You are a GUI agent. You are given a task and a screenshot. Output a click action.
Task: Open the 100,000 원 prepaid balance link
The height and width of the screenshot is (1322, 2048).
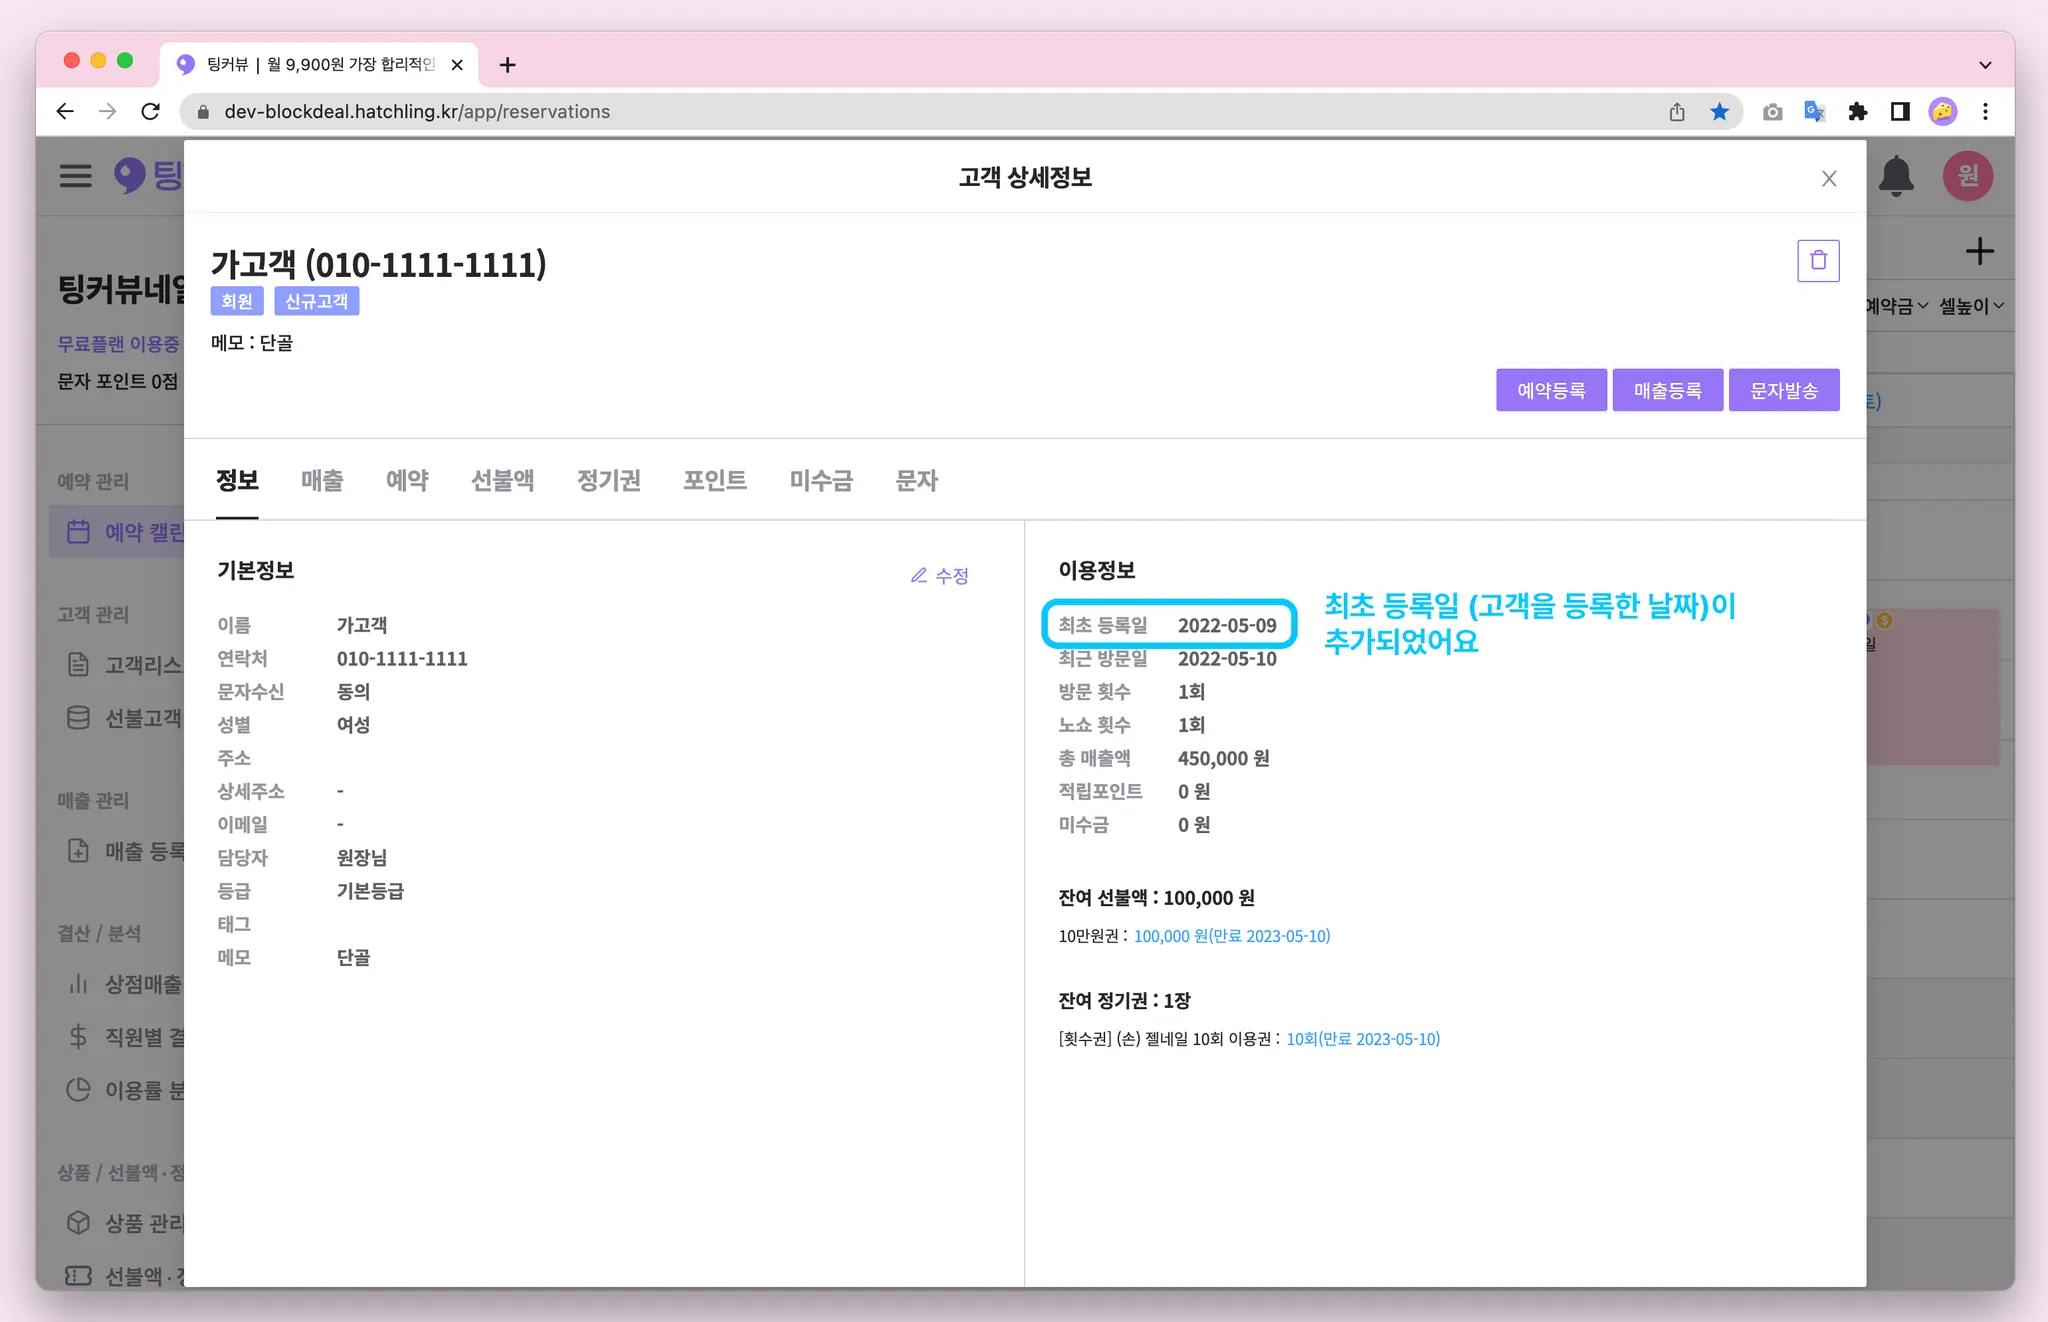(1231, 936)
